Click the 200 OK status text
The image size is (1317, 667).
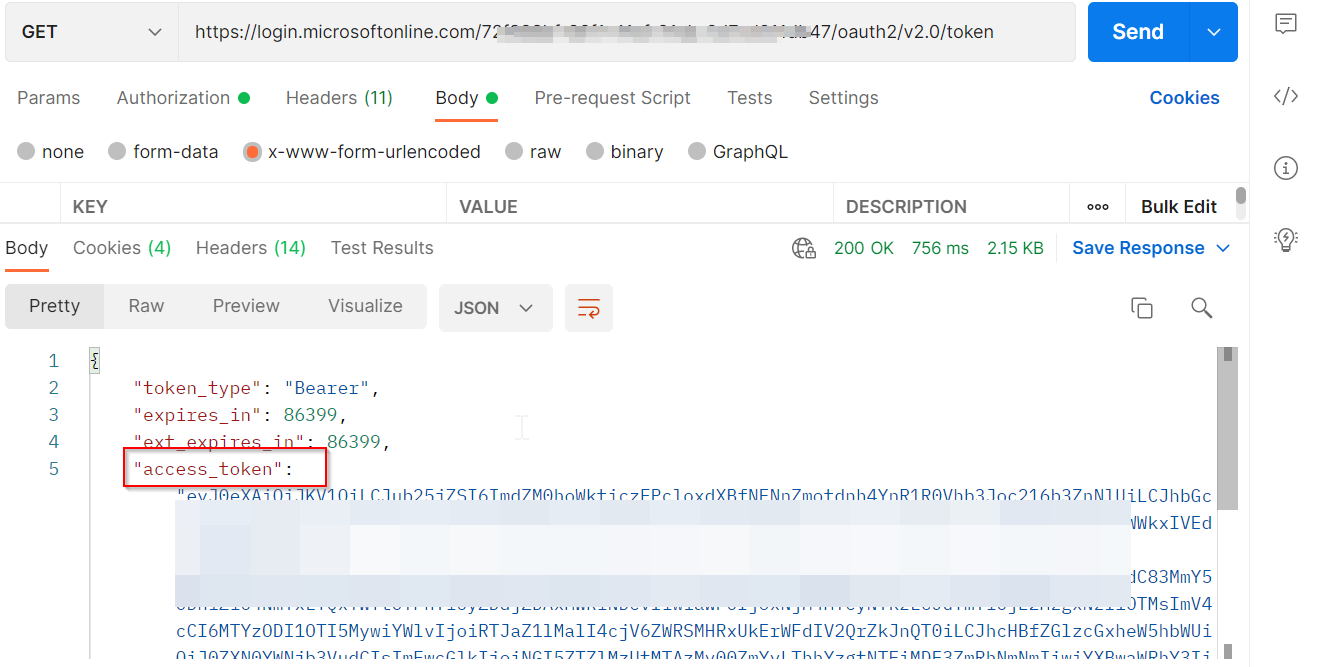864,248
